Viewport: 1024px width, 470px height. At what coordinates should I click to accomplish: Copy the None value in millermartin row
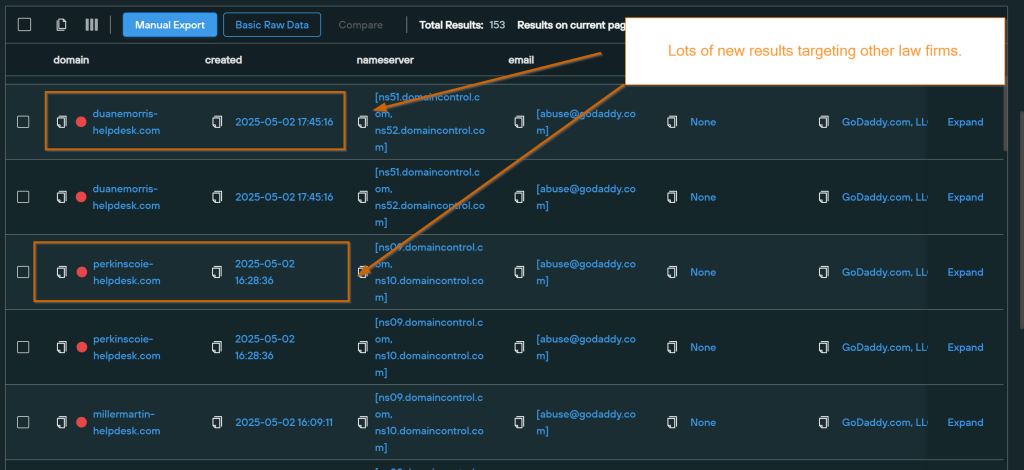(672, 422)
